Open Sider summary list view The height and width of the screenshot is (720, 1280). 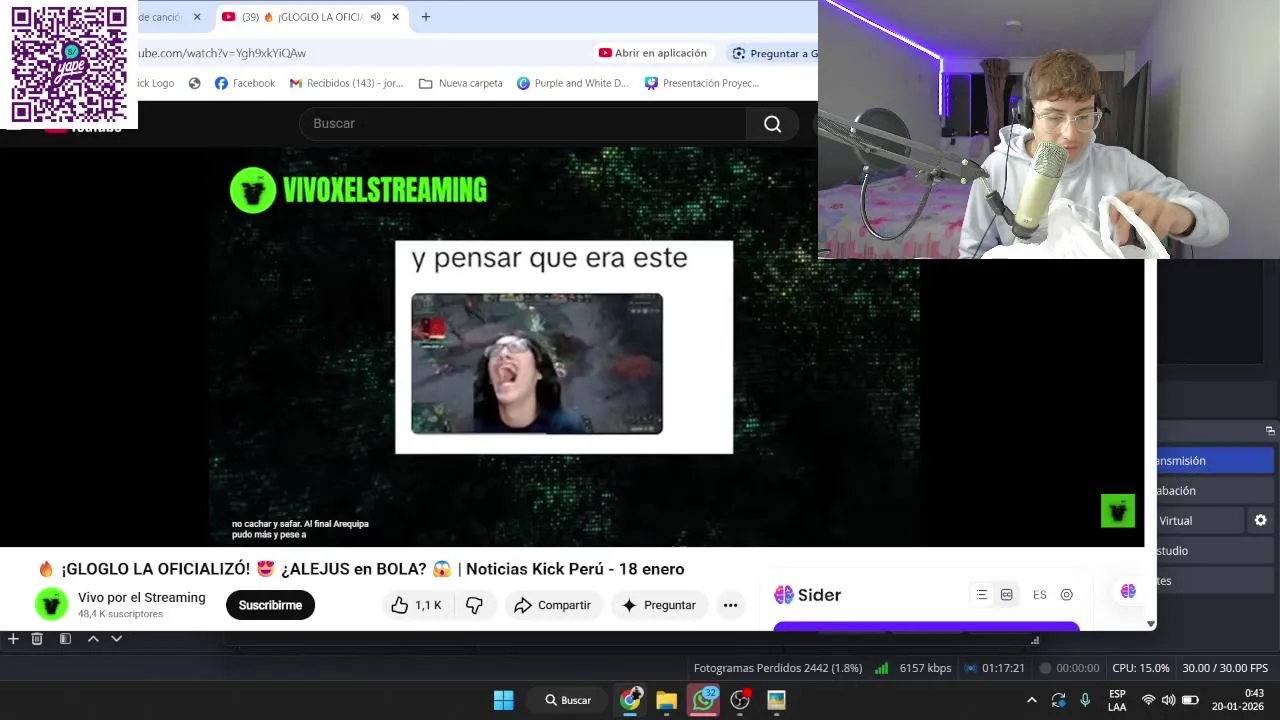[982, 595]
